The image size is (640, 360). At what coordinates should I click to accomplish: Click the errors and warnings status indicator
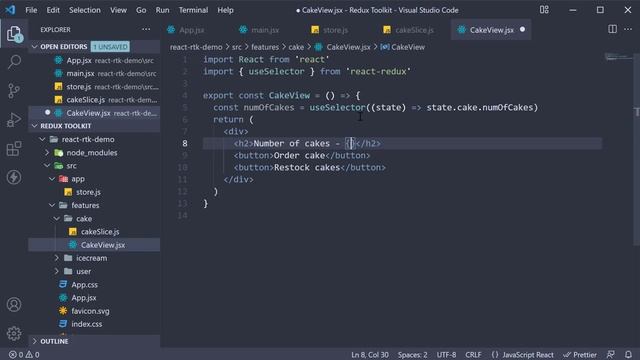(24, 355)
